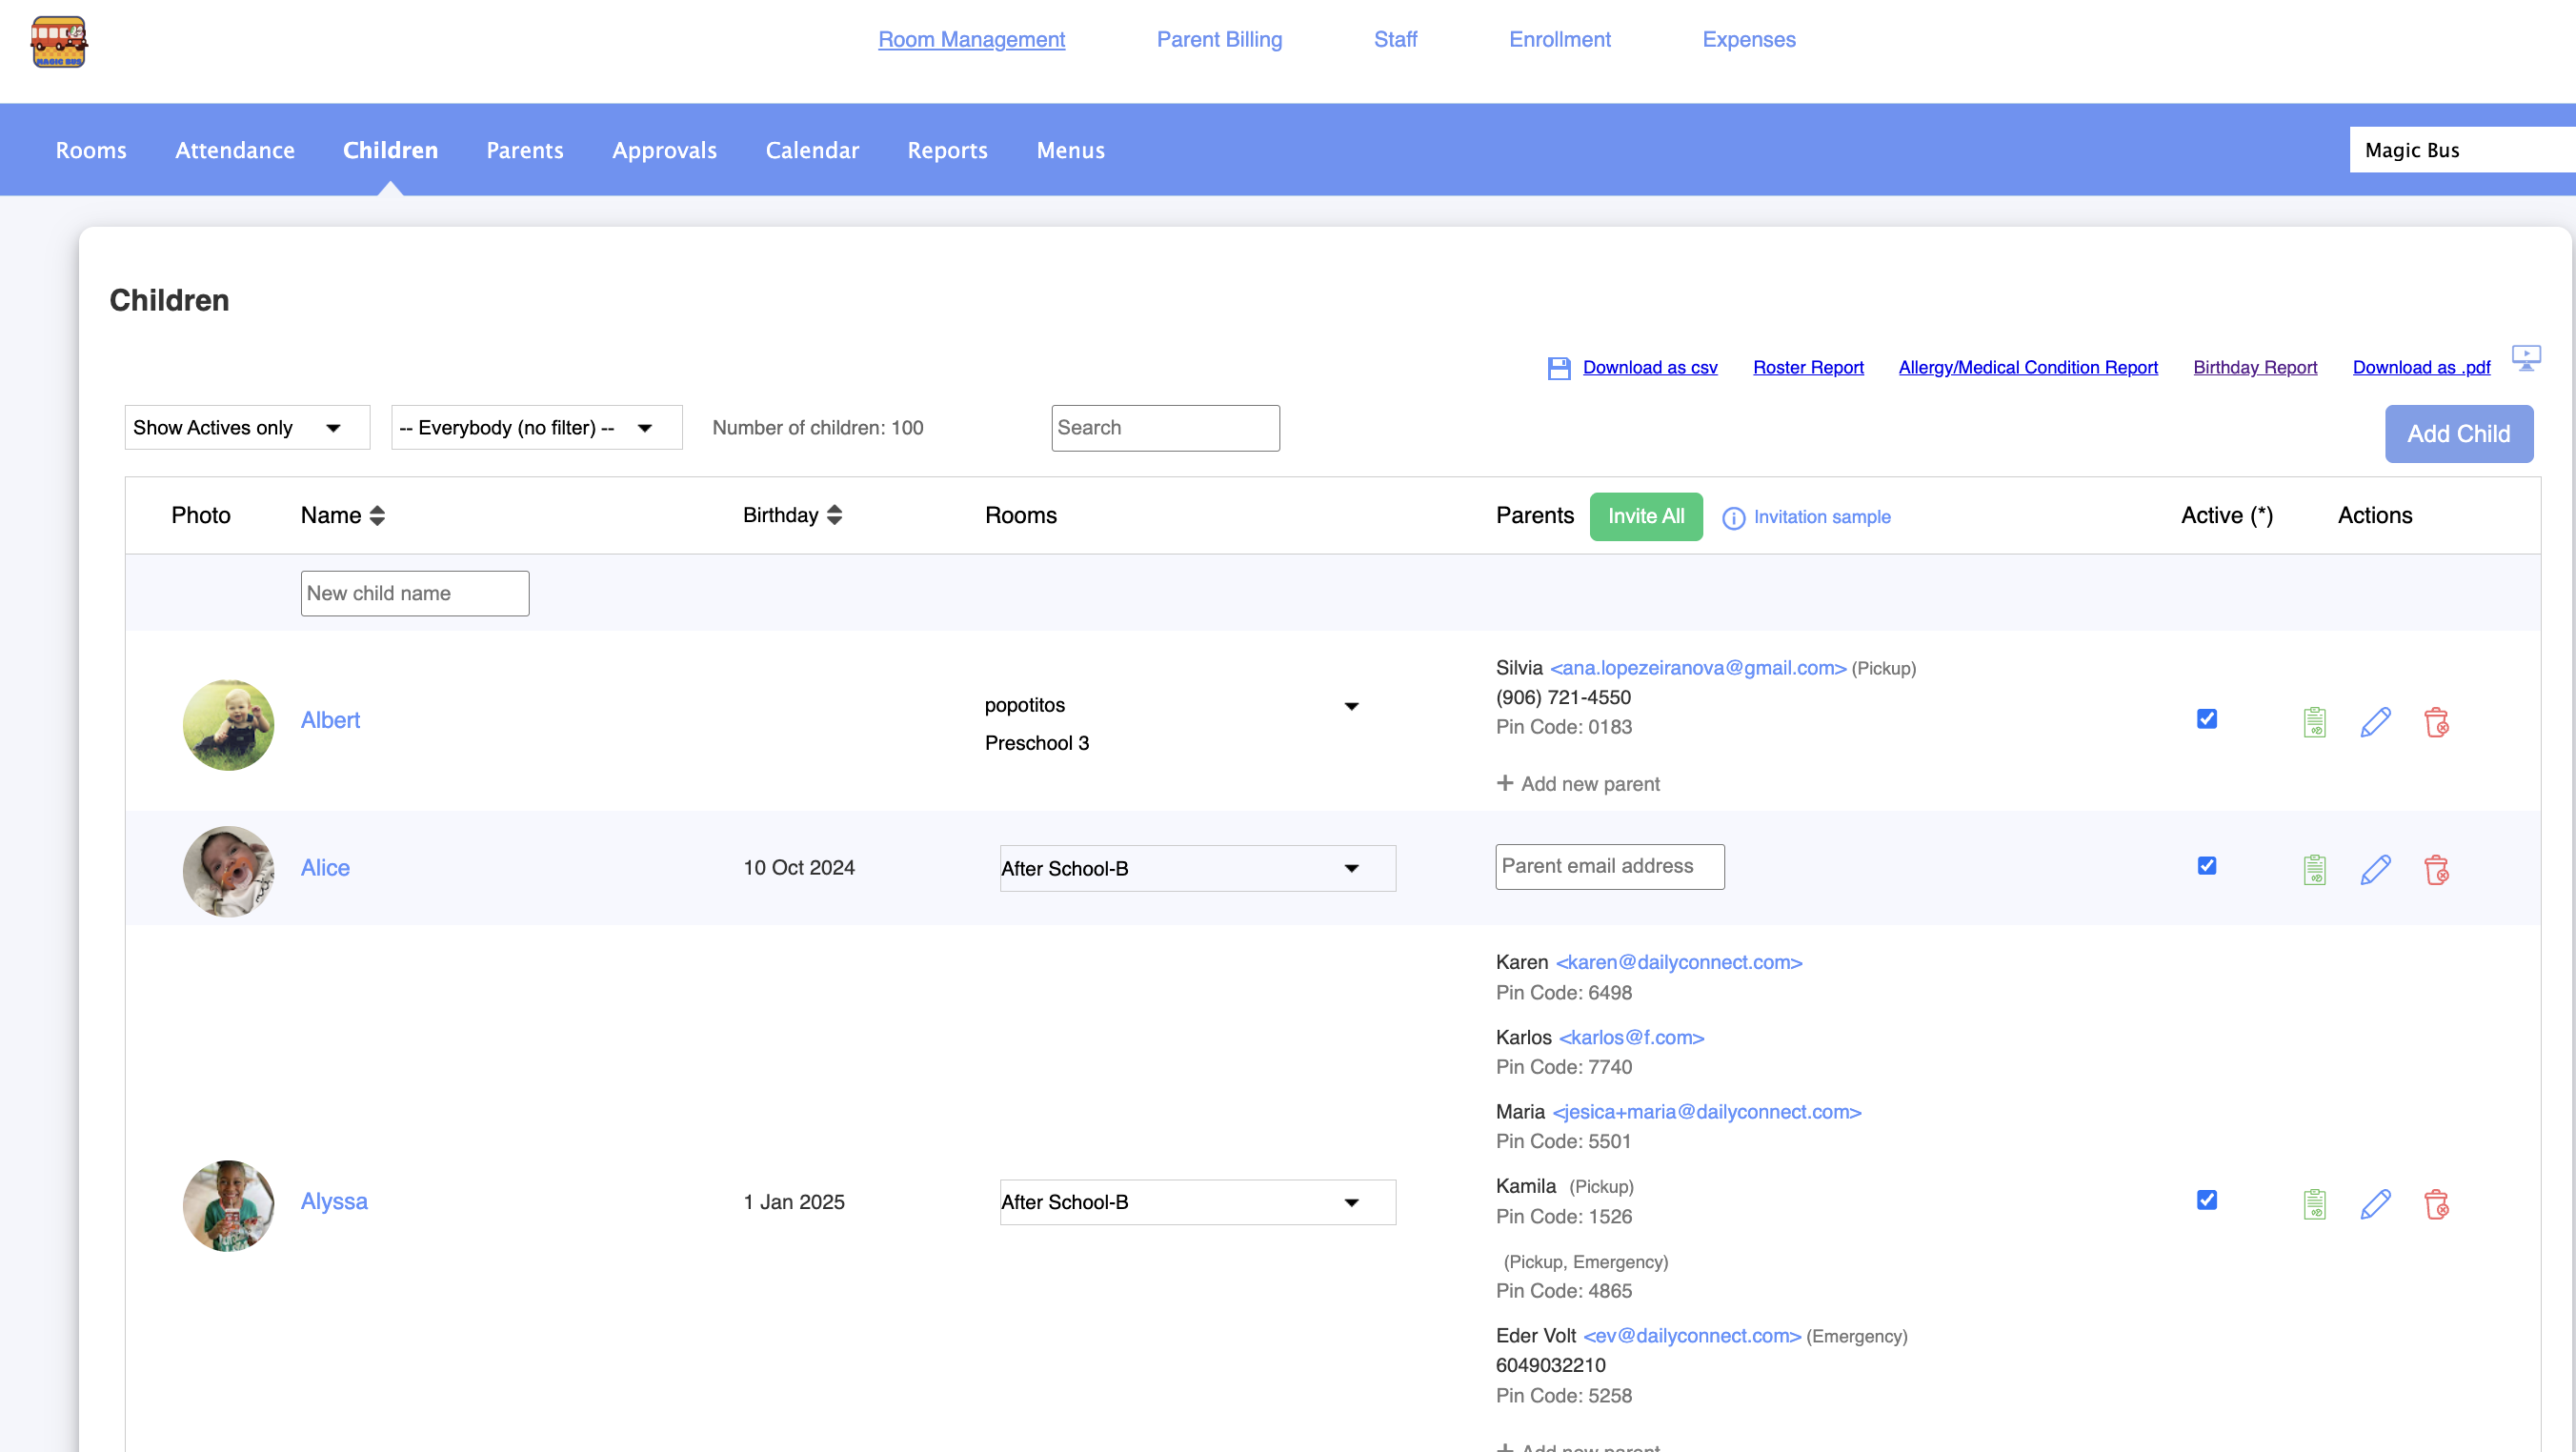Toggle the Active checkbox for Alyssa

pos(2206,1200)
